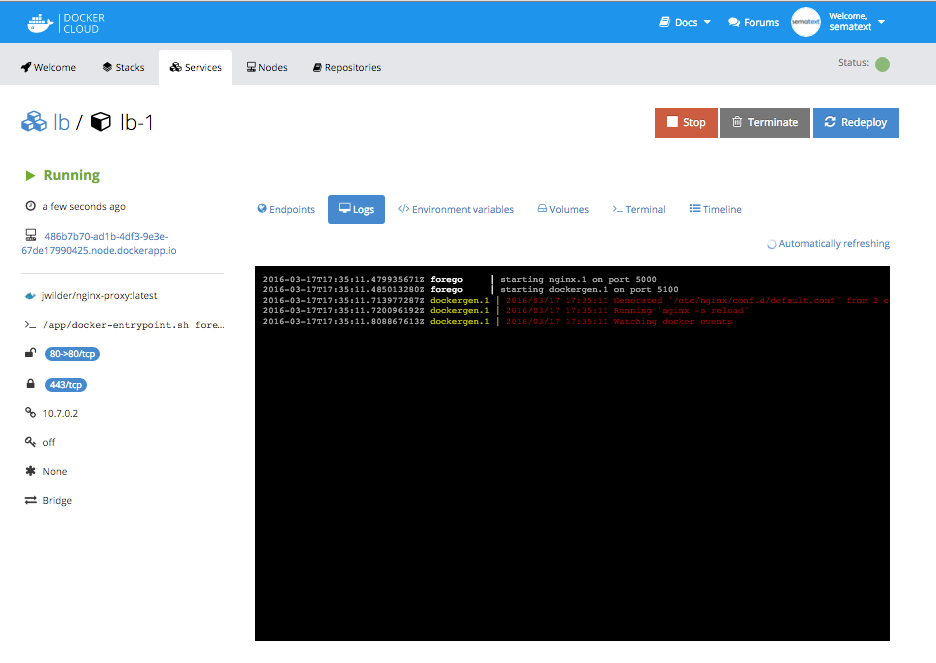This screenshot has width=936, height=663.
Task: Click the Nodes tab computer icon
Action: pyautogui.click(x=251, y=67)
